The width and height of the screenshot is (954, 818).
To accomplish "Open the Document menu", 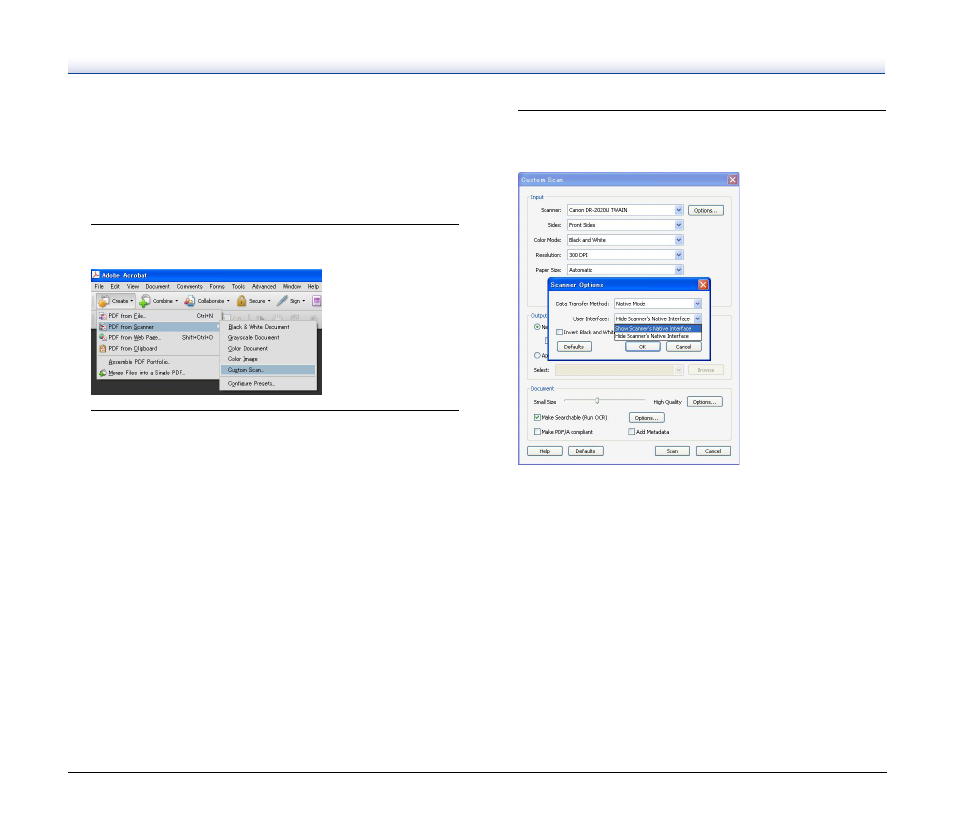I will (158, 287).
